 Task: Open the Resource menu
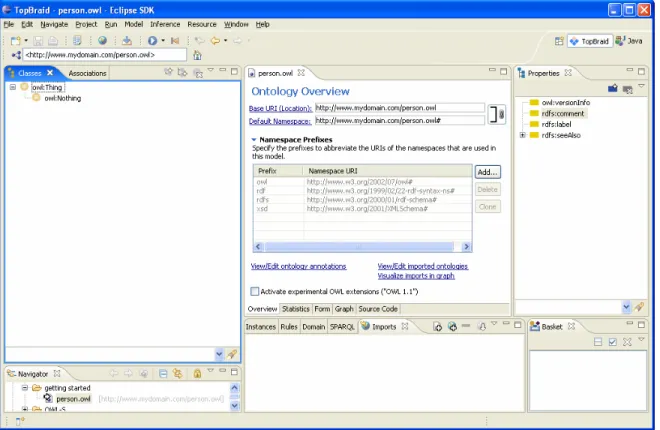[202, 24]
